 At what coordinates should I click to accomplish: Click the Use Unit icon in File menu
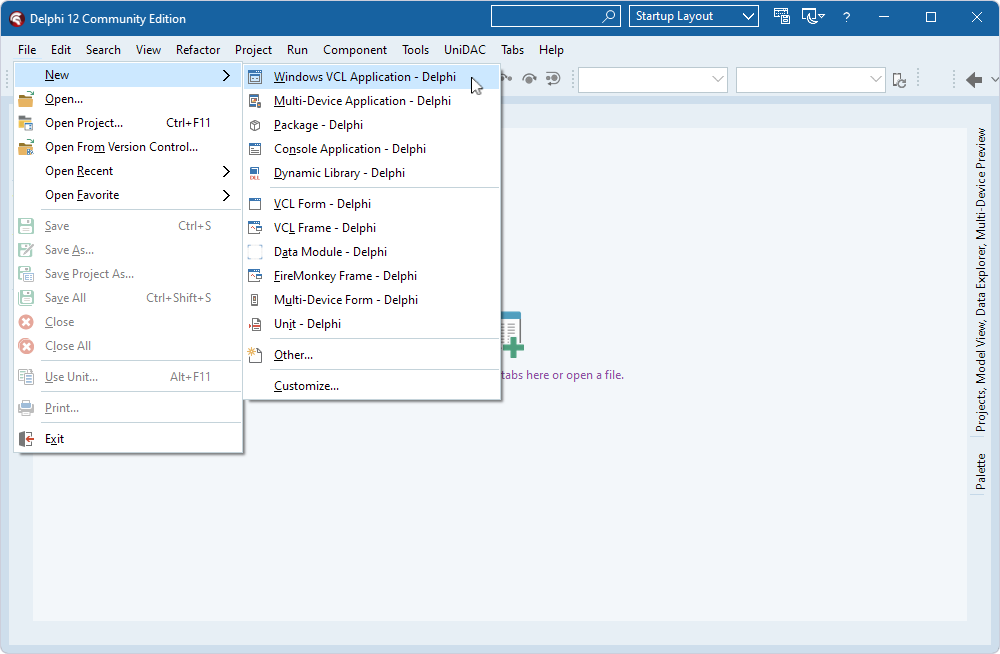26,376
